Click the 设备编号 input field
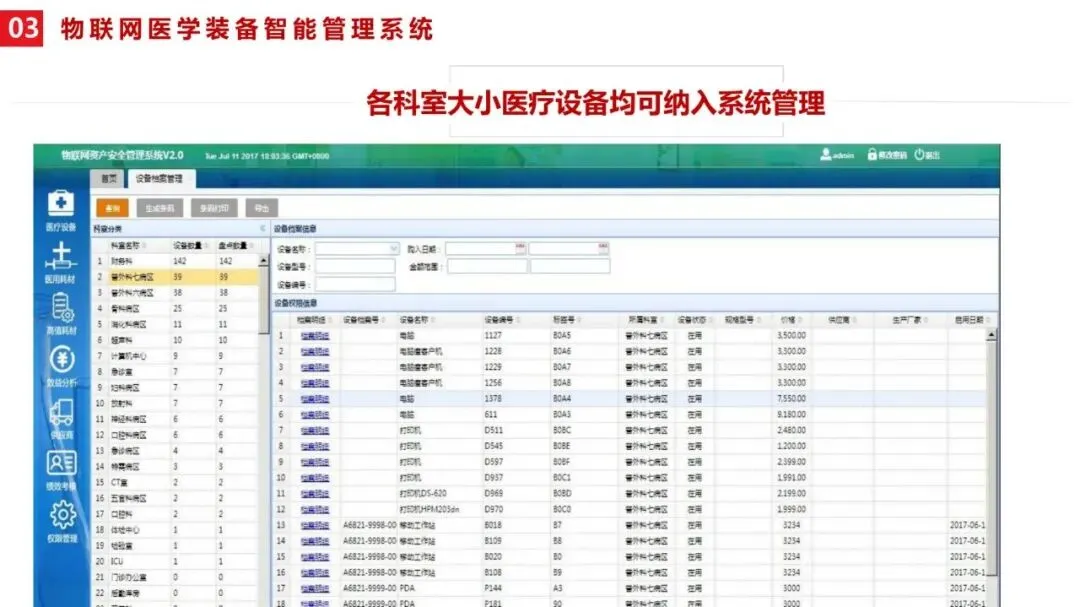 click(355, 285)
